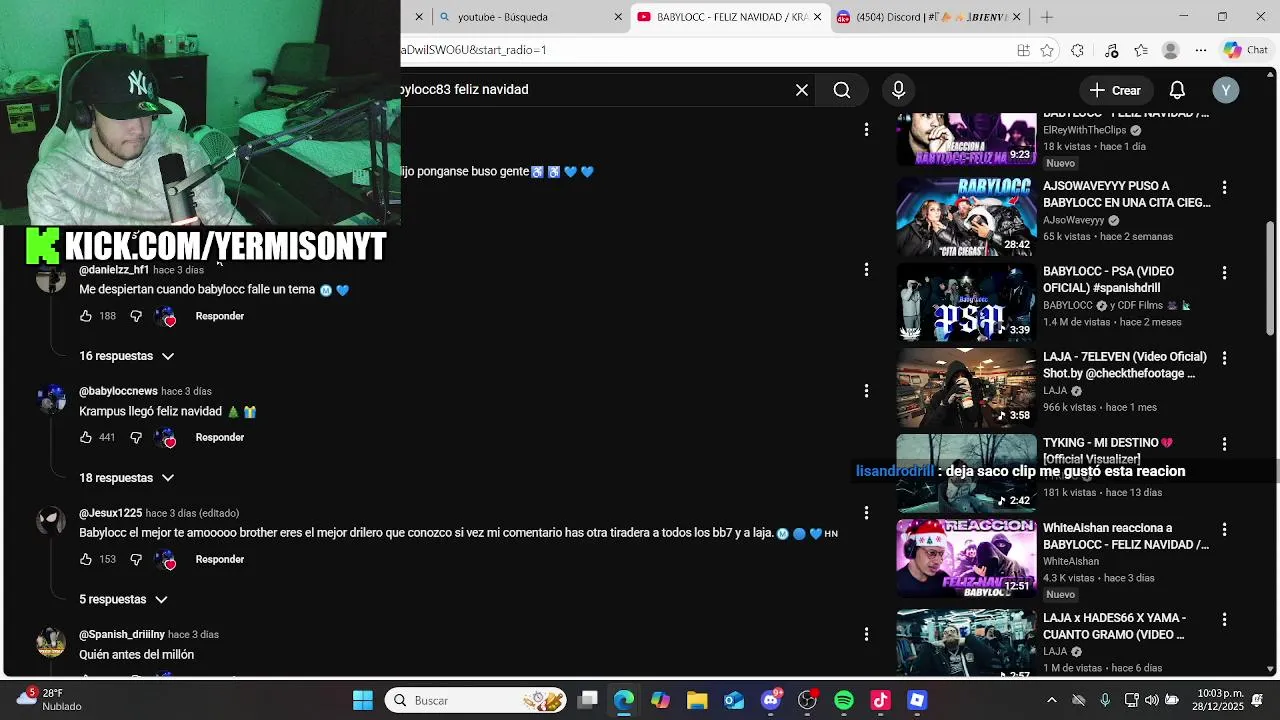
Task: Expand 16 respuestas under danielzz_hf1
Action: click(x=127, y=356)
